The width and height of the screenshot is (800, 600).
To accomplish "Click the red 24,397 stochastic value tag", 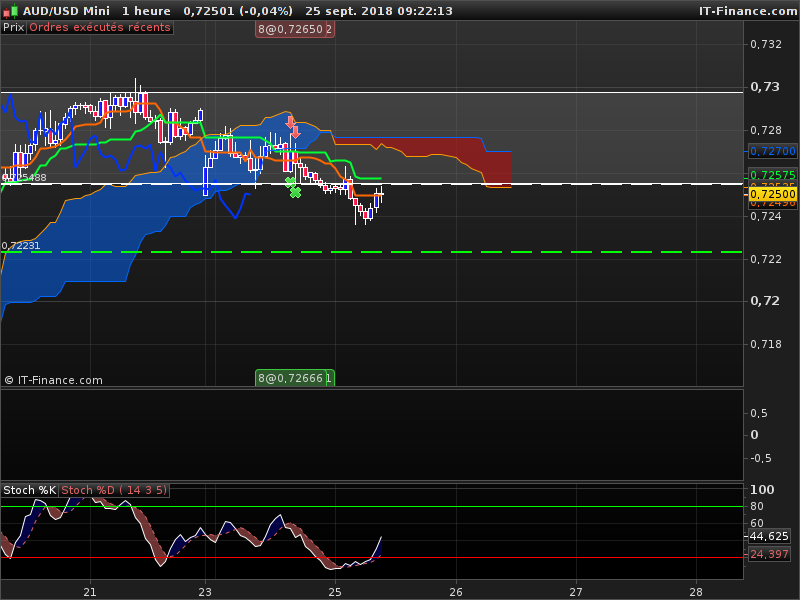I will point(769,554).
